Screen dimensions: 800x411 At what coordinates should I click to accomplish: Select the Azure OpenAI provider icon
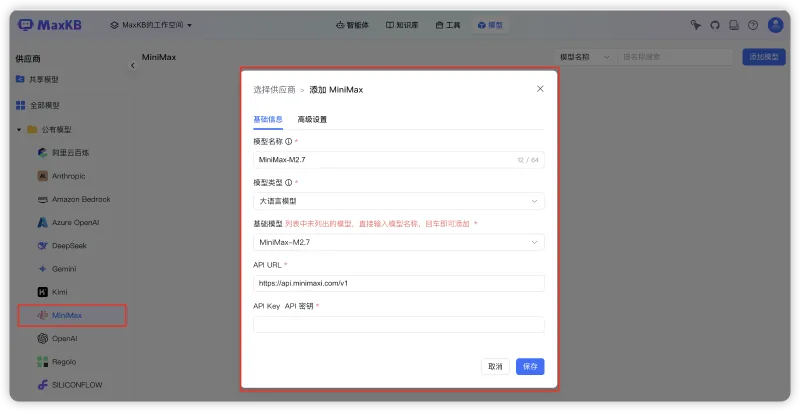click(x=43, y=222)
